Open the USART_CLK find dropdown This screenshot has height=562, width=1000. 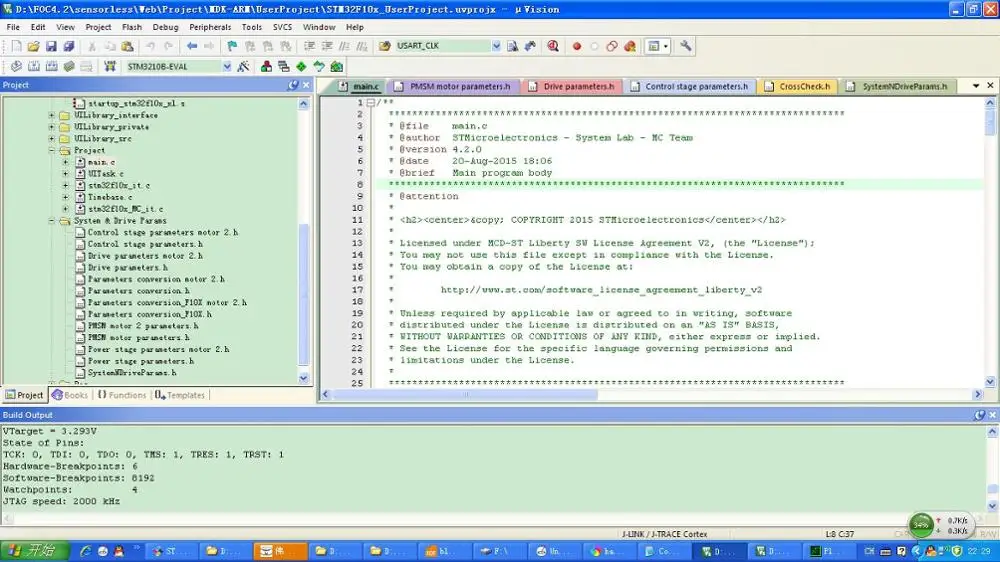coord(496,46)
